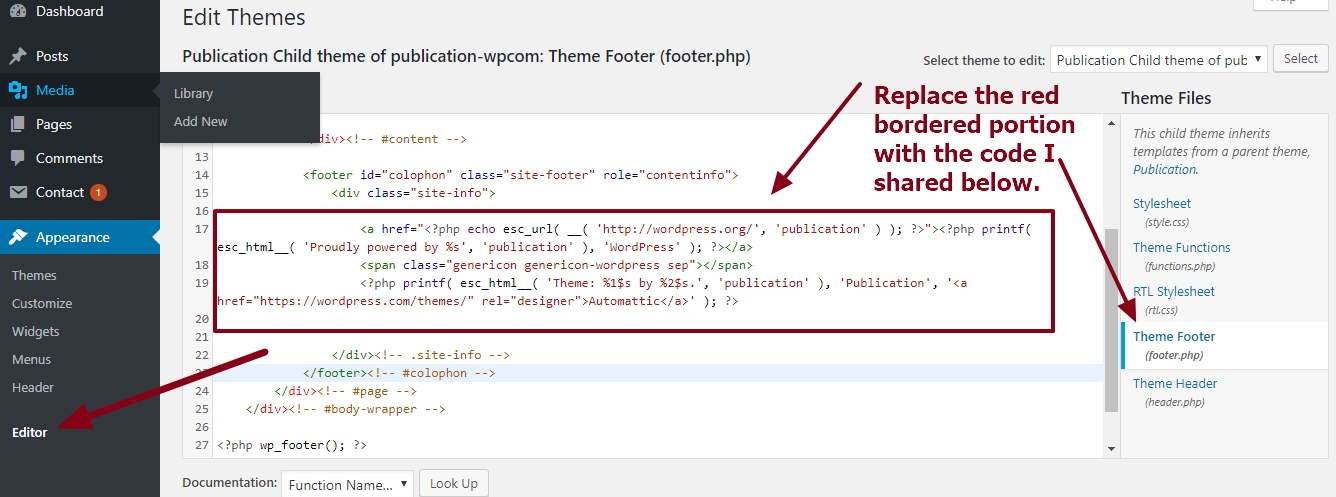1336x497 pixels.
Task: Open Library from the Media submenu
Action: 193,93
